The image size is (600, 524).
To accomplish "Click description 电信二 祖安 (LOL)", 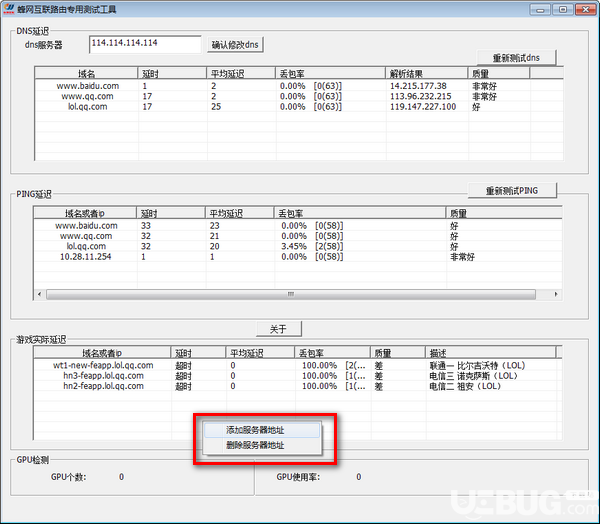I will (465, 386).
